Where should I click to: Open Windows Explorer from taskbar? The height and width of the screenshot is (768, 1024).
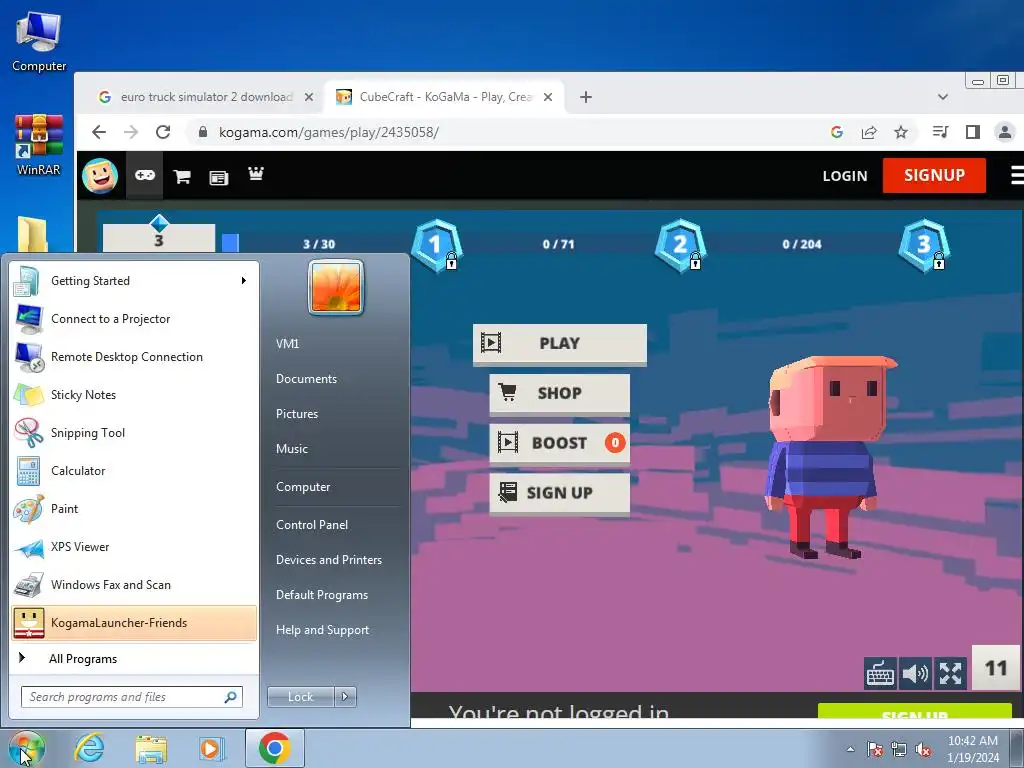152,748
